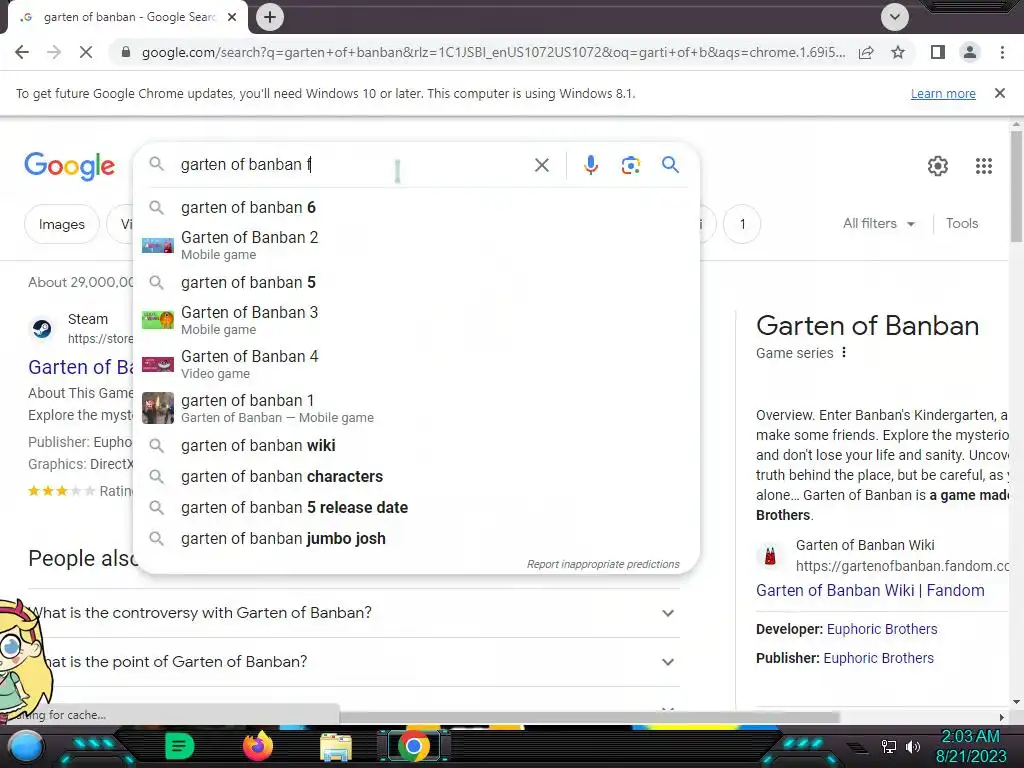Switch to the Images filter

coord(61,224)
